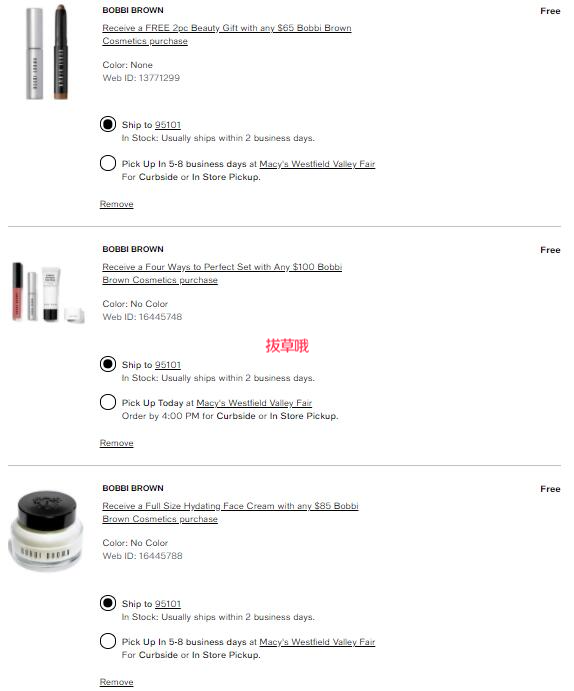Open the Full Size Hydrating Face Cream link
The height and width of the screenshot is (691, 574).
pos(230,512)
